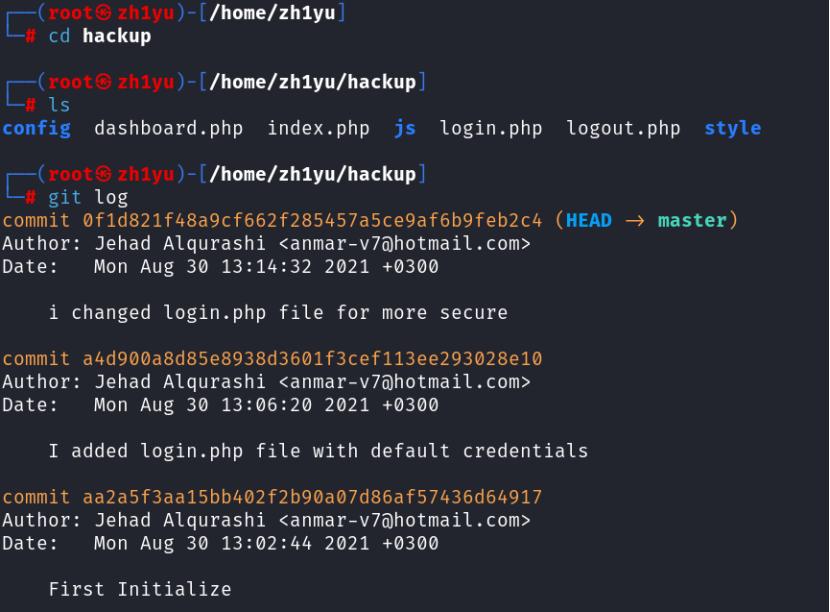
Task: Select the index.php filename
Action: coord(318,128)
